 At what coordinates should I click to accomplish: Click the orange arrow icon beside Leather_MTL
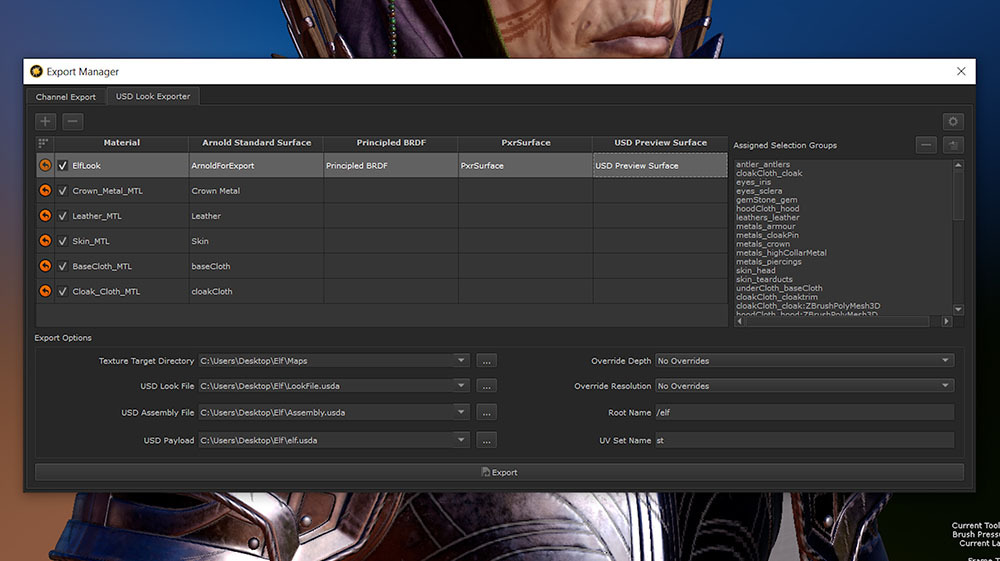point(45,216)
